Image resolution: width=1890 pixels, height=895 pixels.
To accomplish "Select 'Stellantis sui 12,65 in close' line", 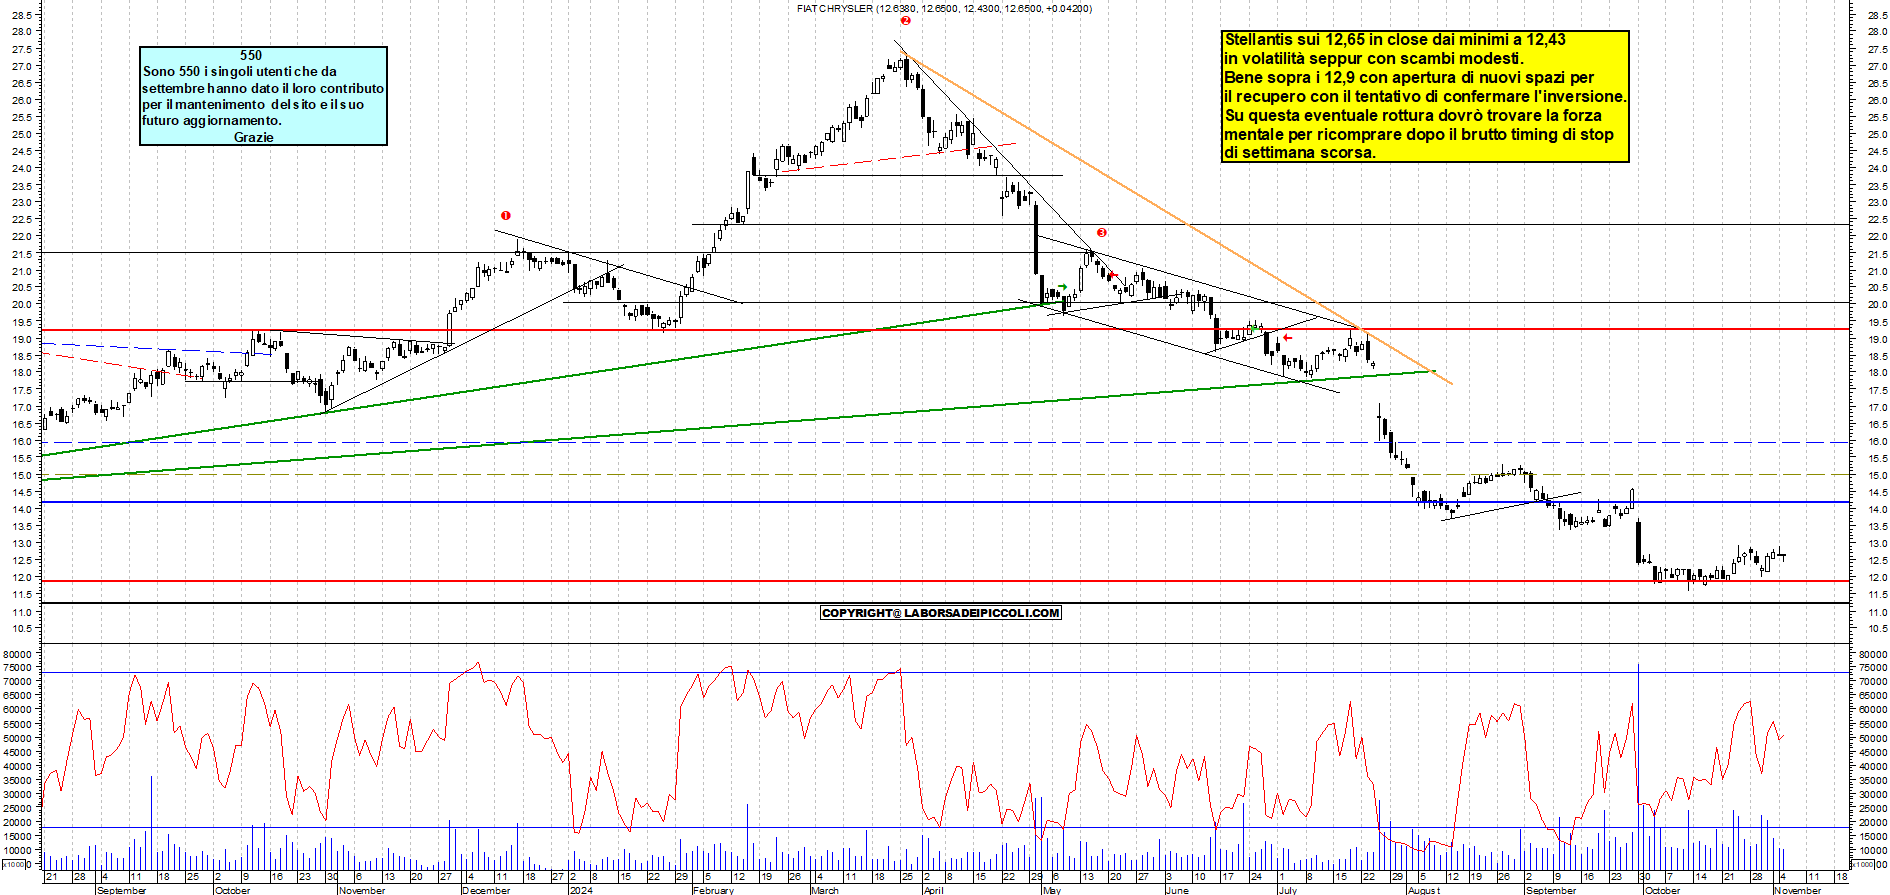I will (1396, 39).
